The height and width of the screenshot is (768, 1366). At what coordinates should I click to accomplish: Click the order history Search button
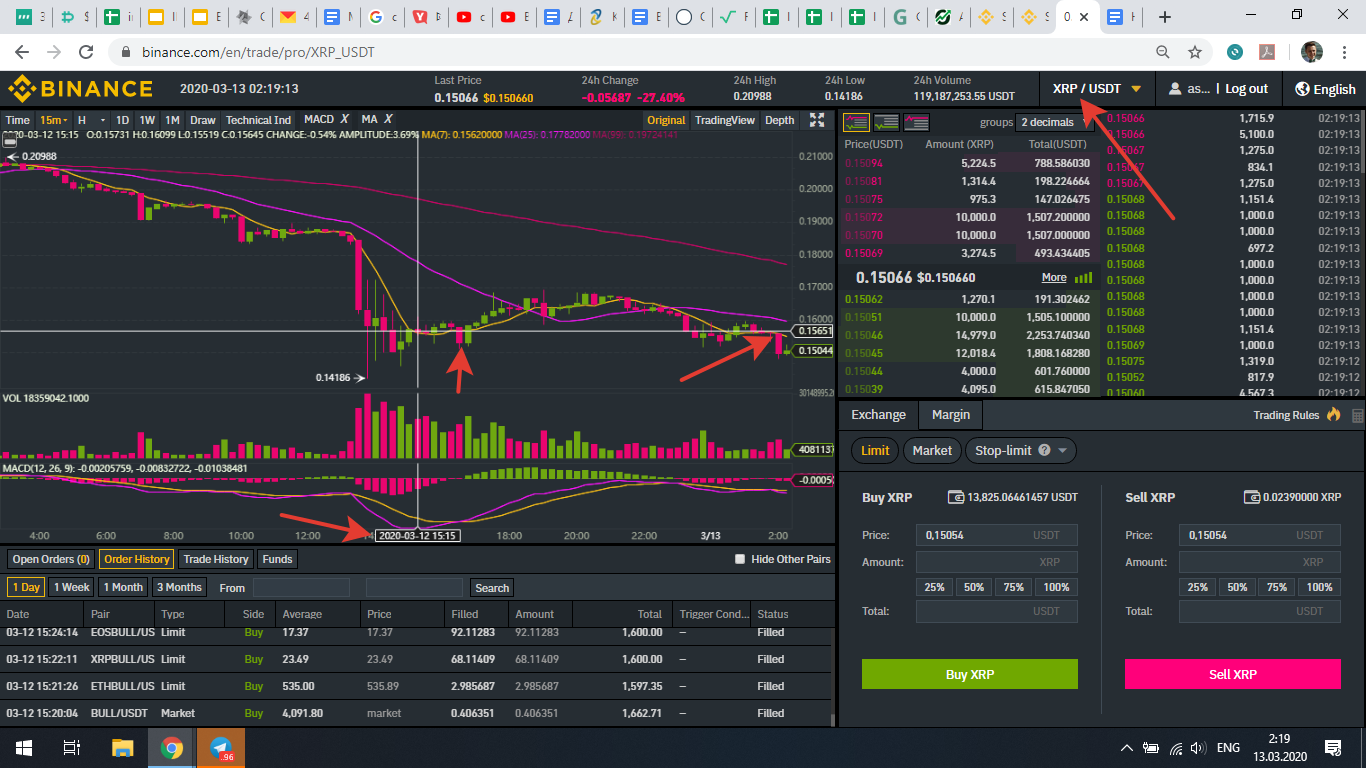492,588
